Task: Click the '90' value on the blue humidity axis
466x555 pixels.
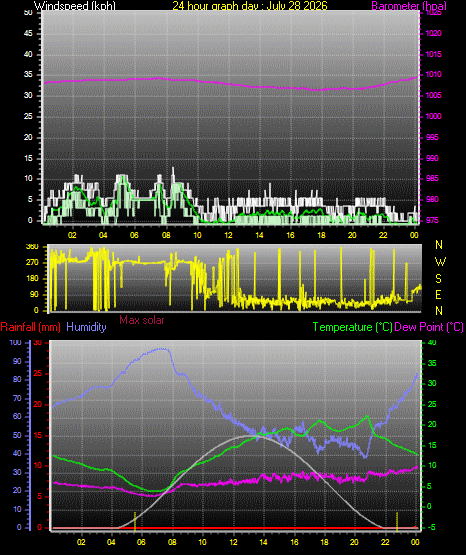Action: 17,361
